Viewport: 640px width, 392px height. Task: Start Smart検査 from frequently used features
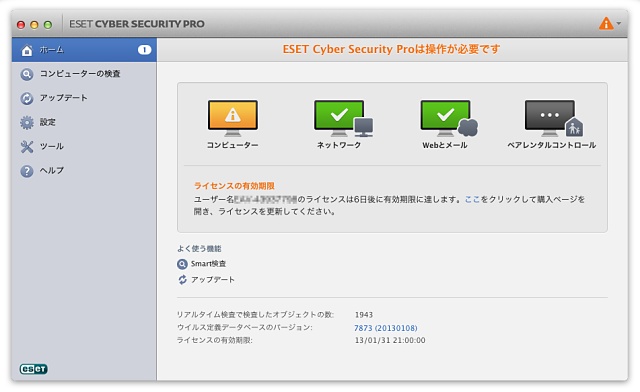pos(208,264)
